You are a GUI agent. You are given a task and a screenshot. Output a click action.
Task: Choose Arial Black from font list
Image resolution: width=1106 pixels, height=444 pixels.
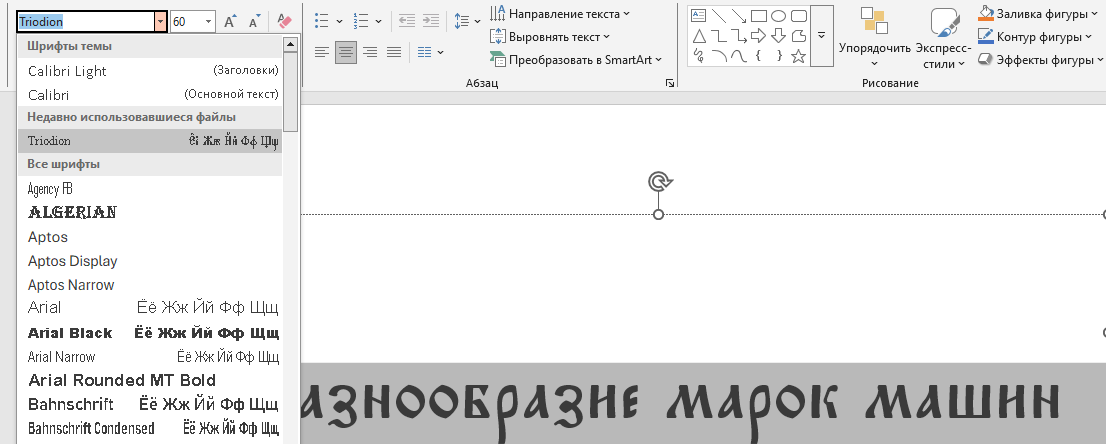point(70,333)
